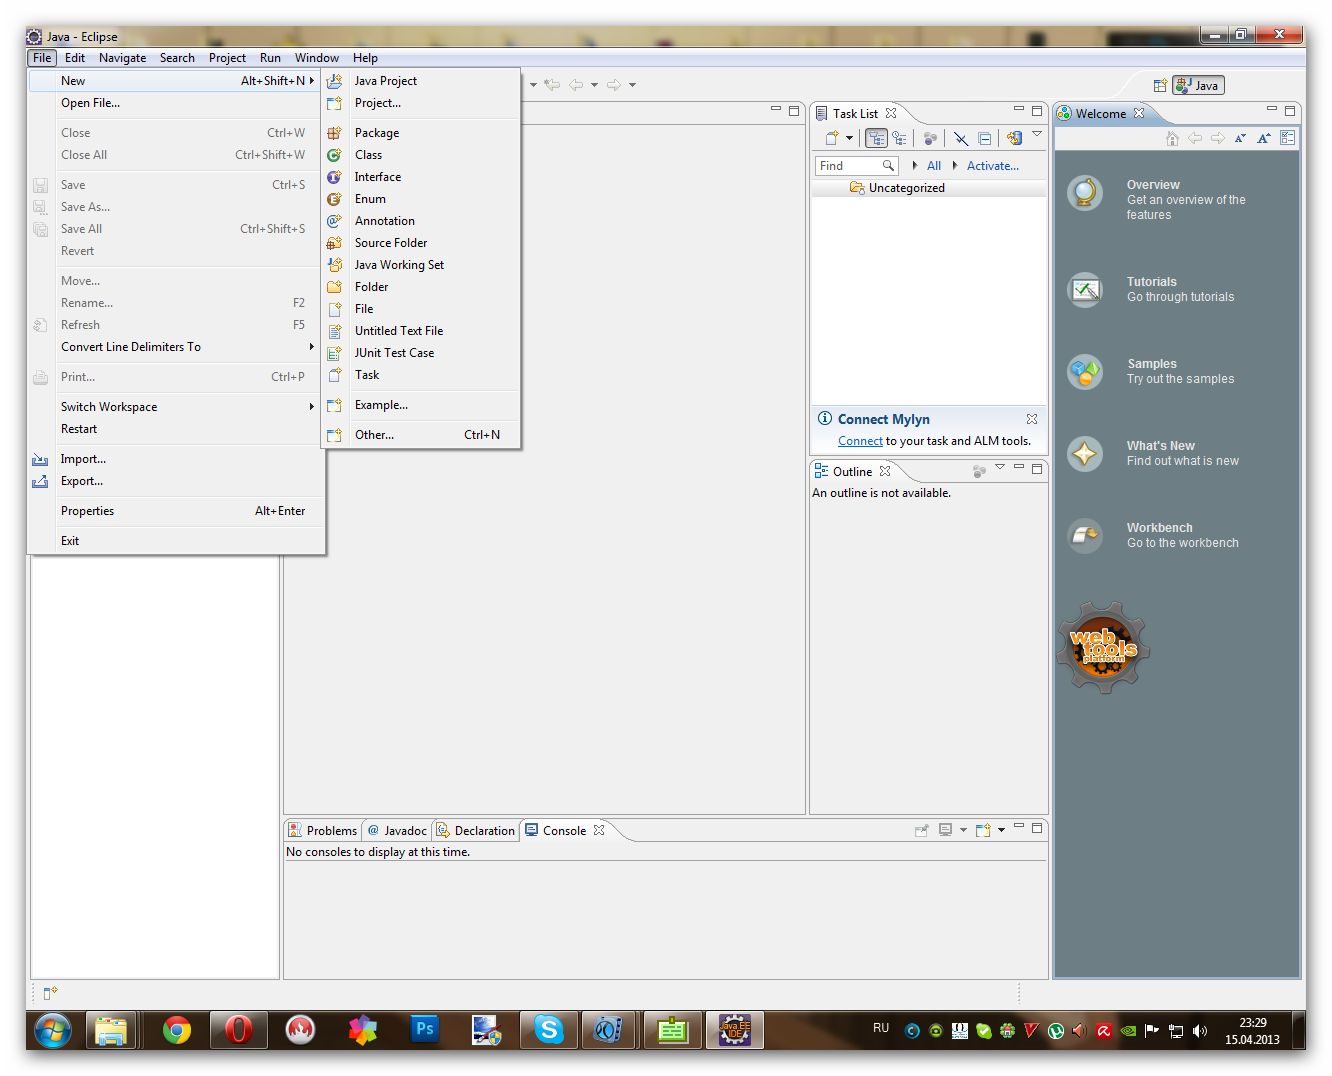
Task: Collapse all items in Task List
Action: point(984,138)
